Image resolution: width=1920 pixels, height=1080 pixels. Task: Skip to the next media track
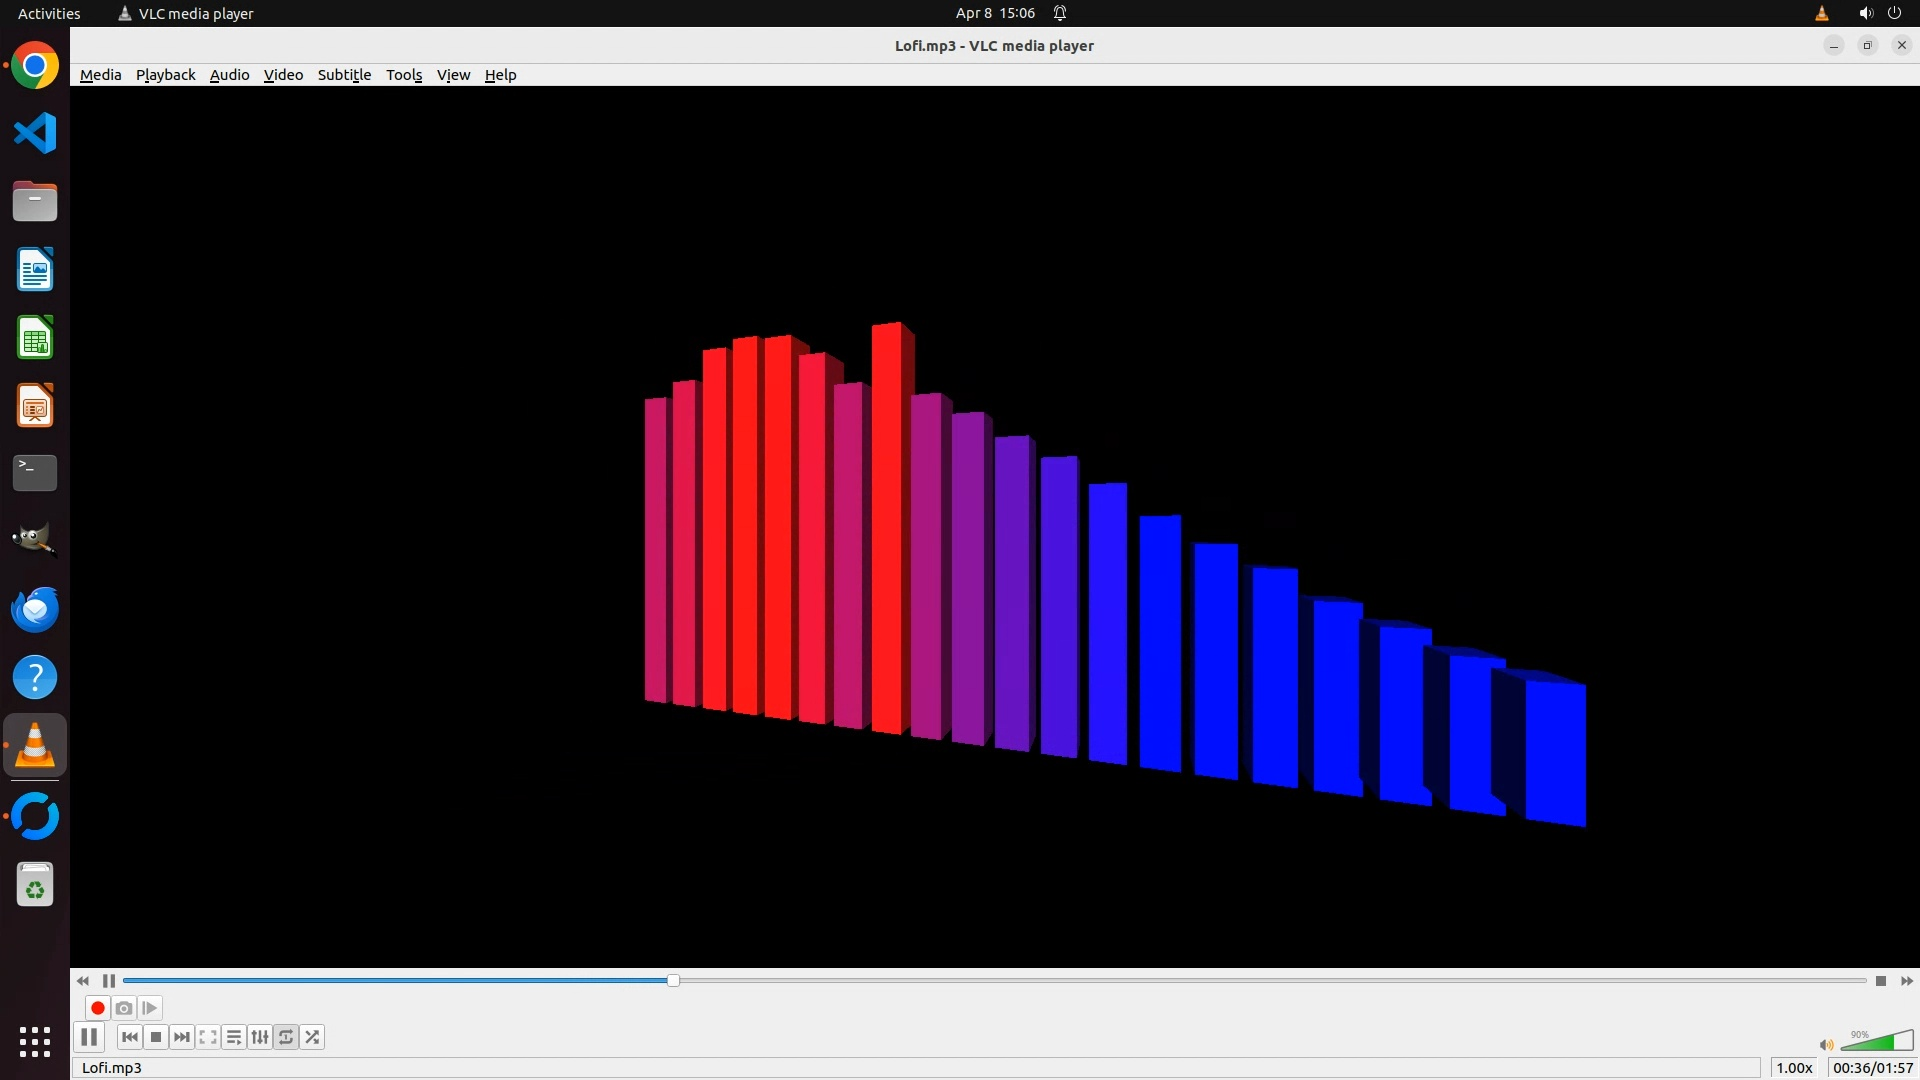(x=182, y=1037)
